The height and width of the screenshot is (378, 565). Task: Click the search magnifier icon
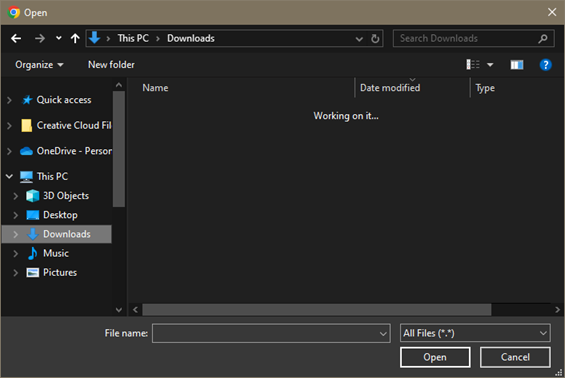(543, 38)
